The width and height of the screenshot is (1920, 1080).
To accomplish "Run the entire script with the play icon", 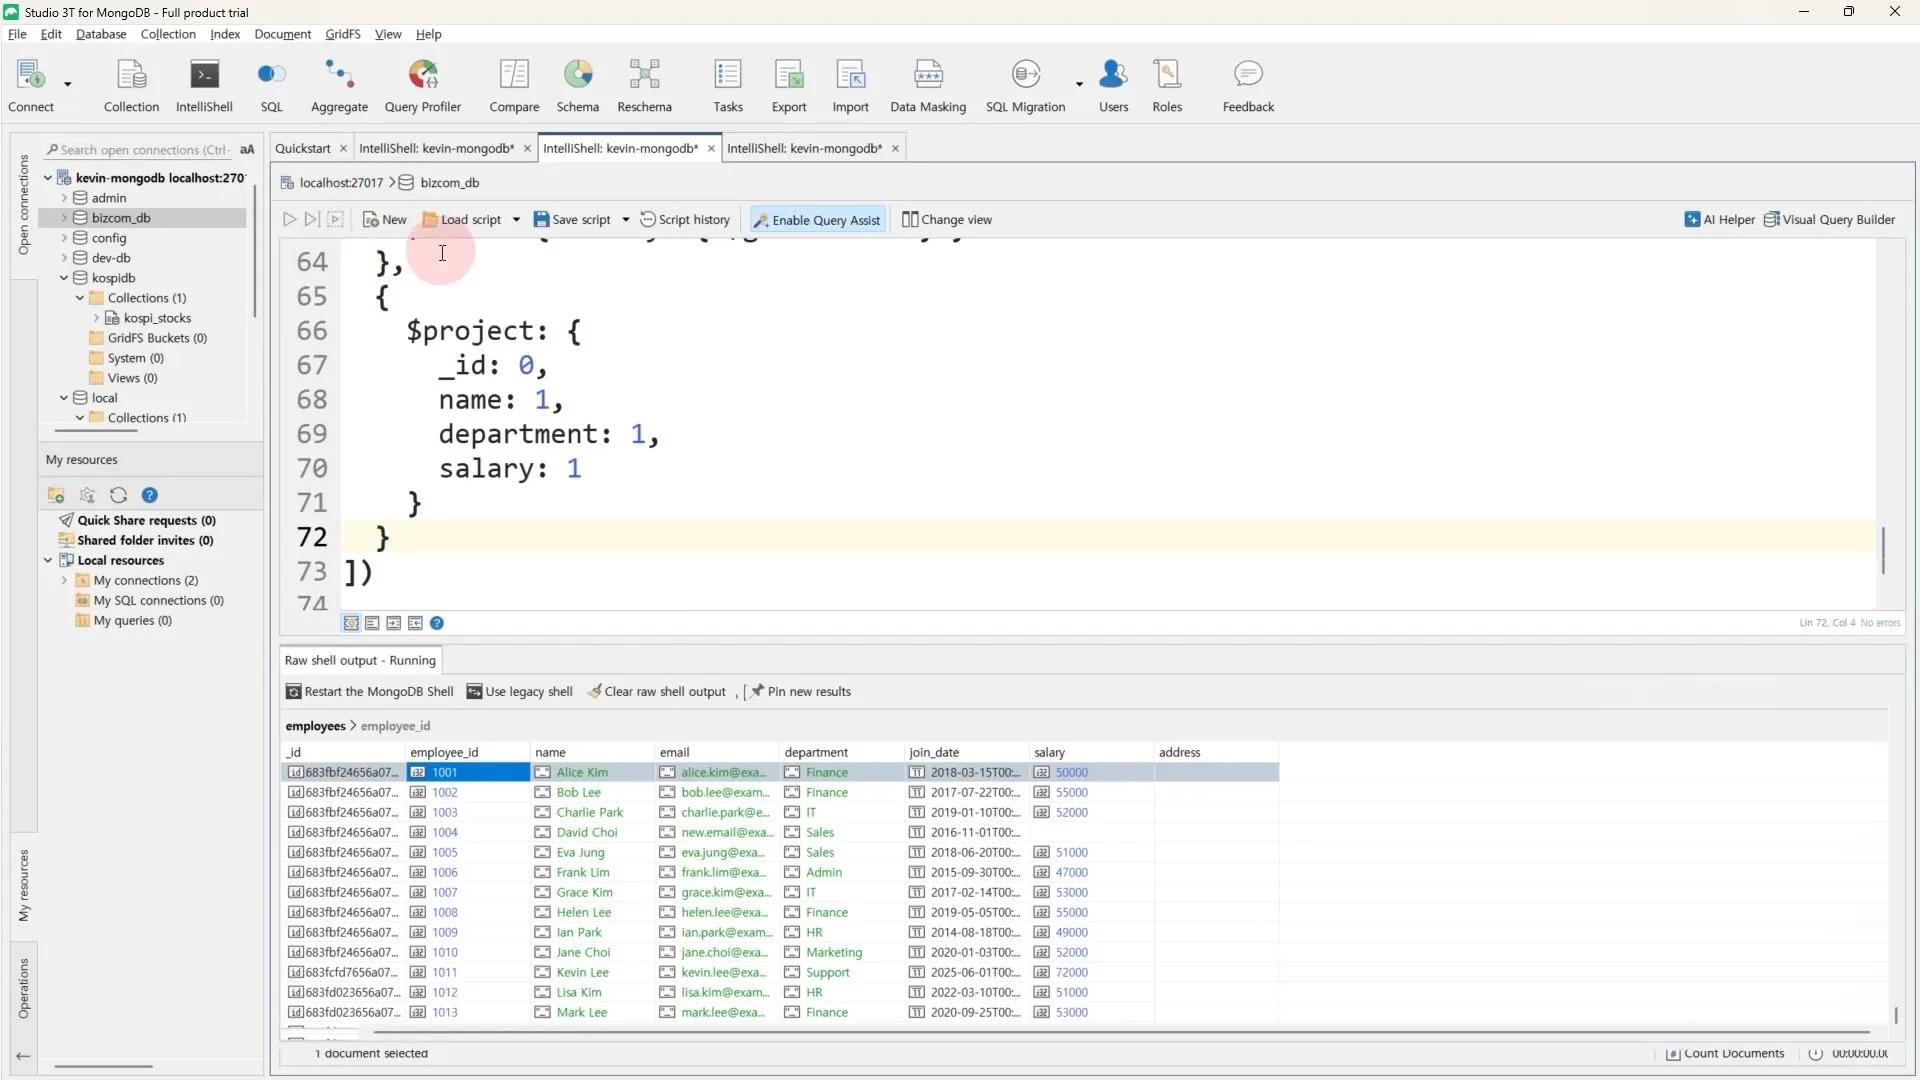I will click(289, 219).
